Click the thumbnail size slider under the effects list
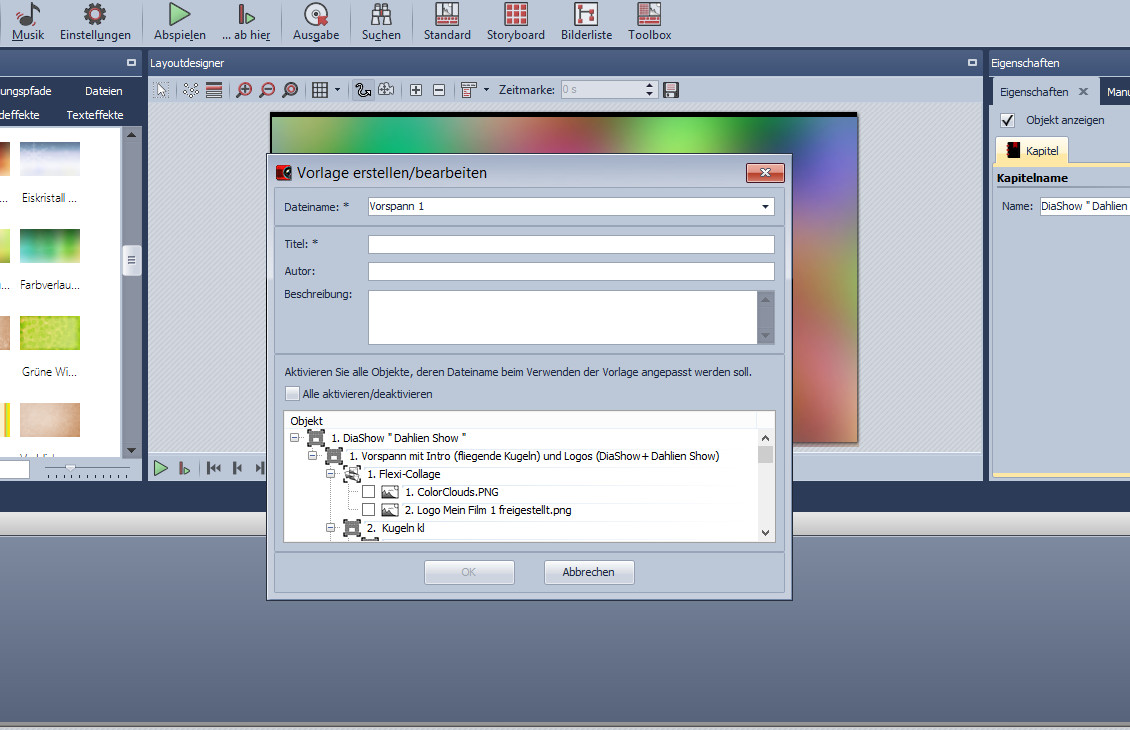 coord(71,467)
